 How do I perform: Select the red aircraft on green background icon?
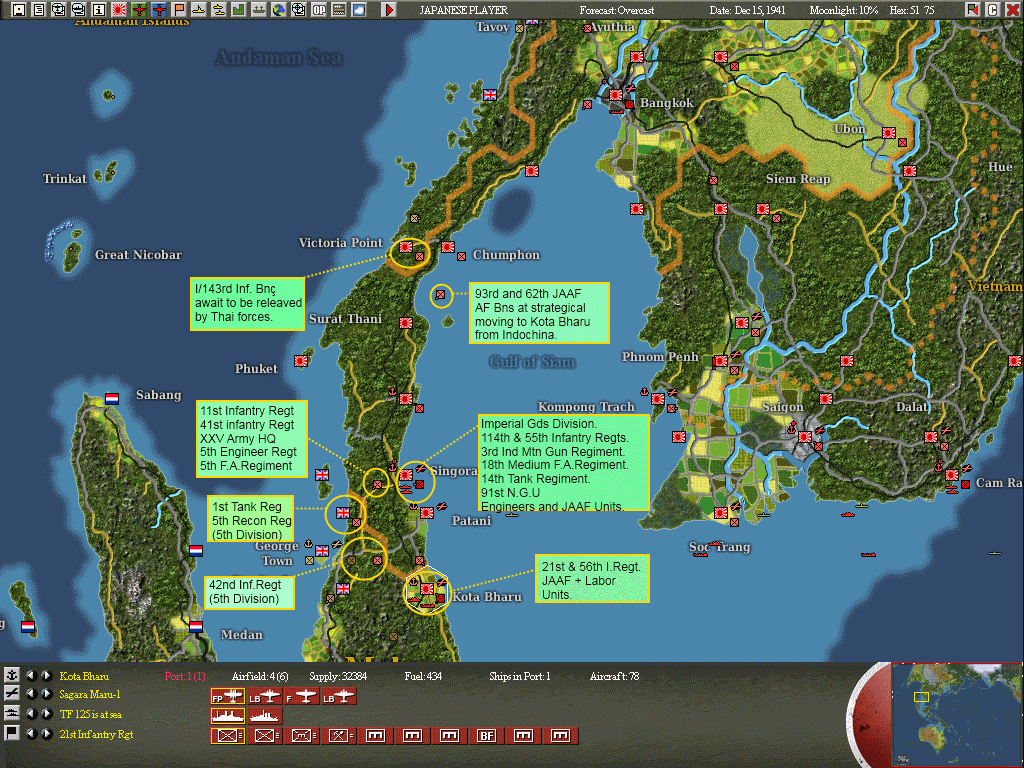138,8
